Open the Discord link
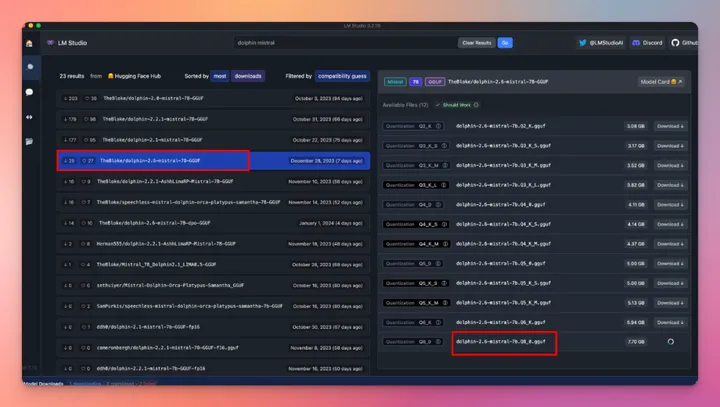Image resolution: width=720 pixels, height=407 pixels. coord(647,43)
